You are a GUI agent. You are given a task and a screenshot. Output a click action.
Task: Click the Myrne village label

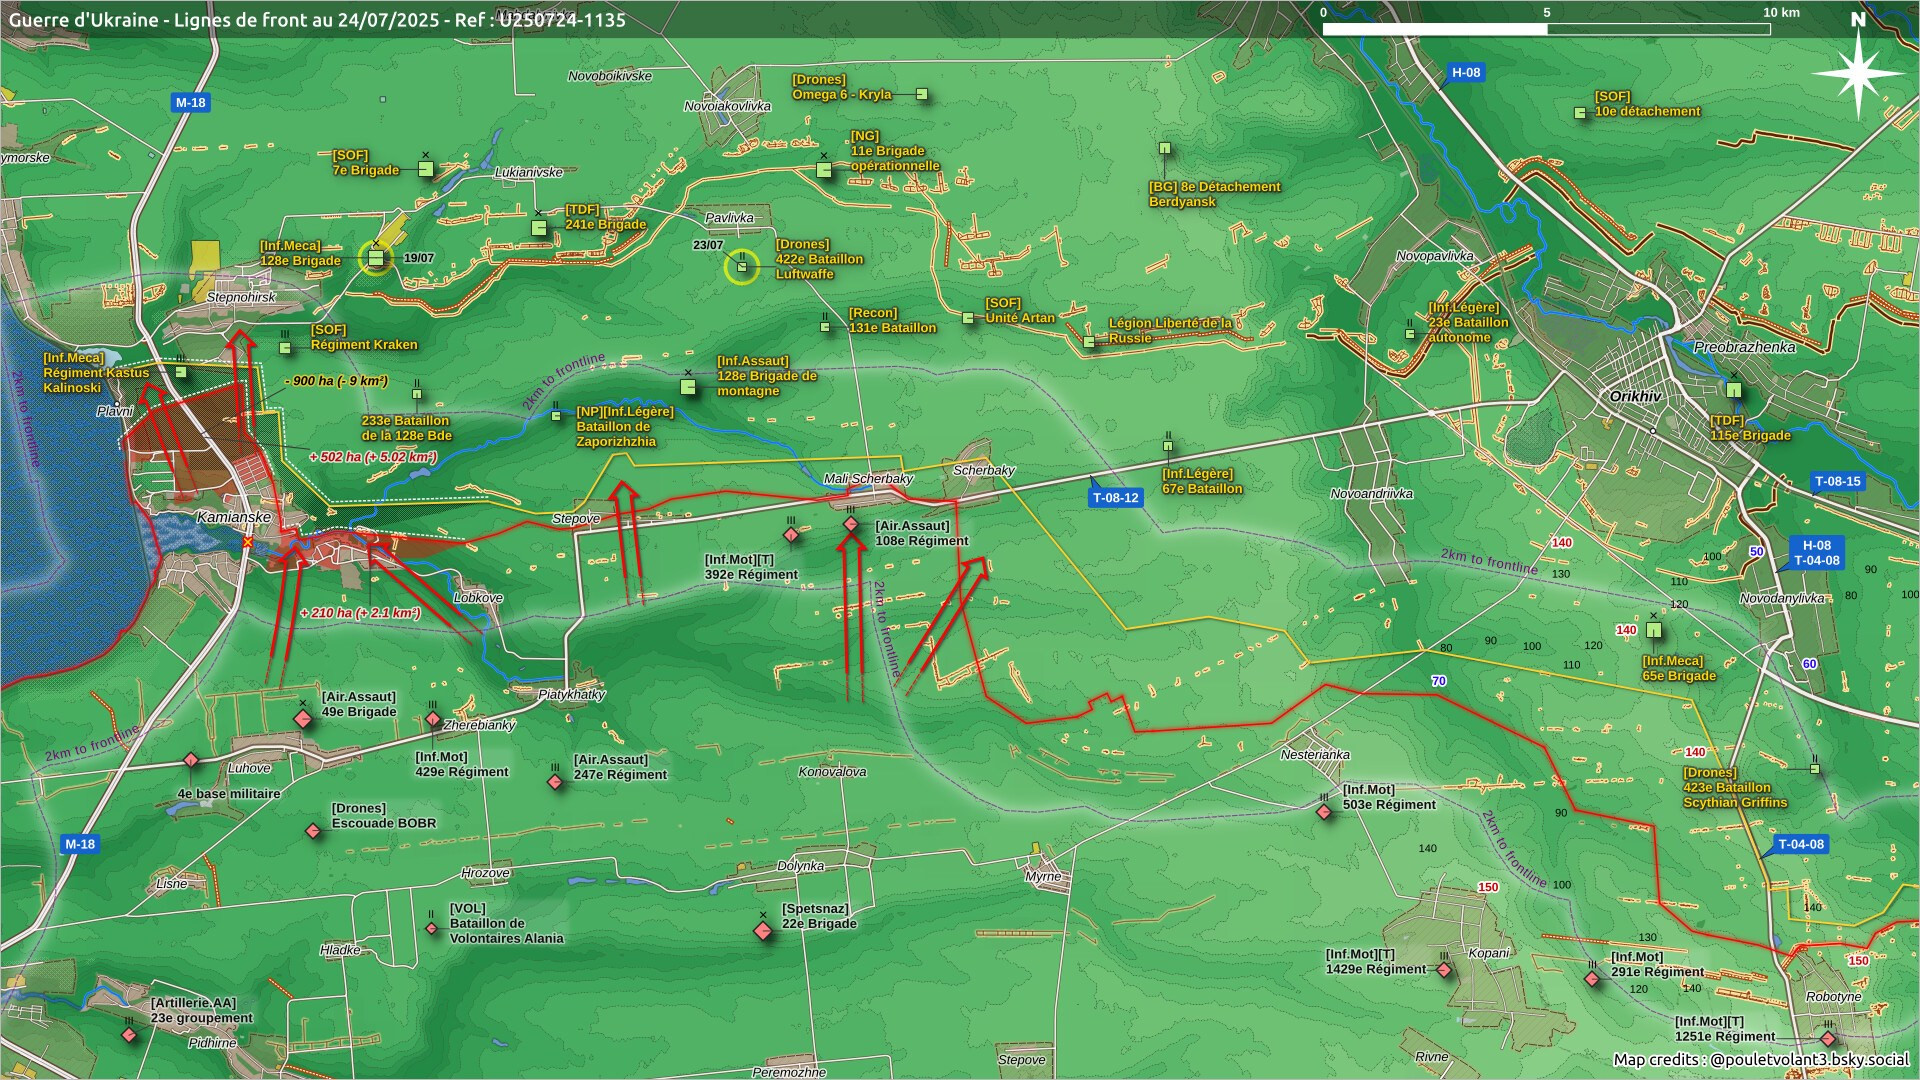pyautogui.click(x=1043, y=876)
